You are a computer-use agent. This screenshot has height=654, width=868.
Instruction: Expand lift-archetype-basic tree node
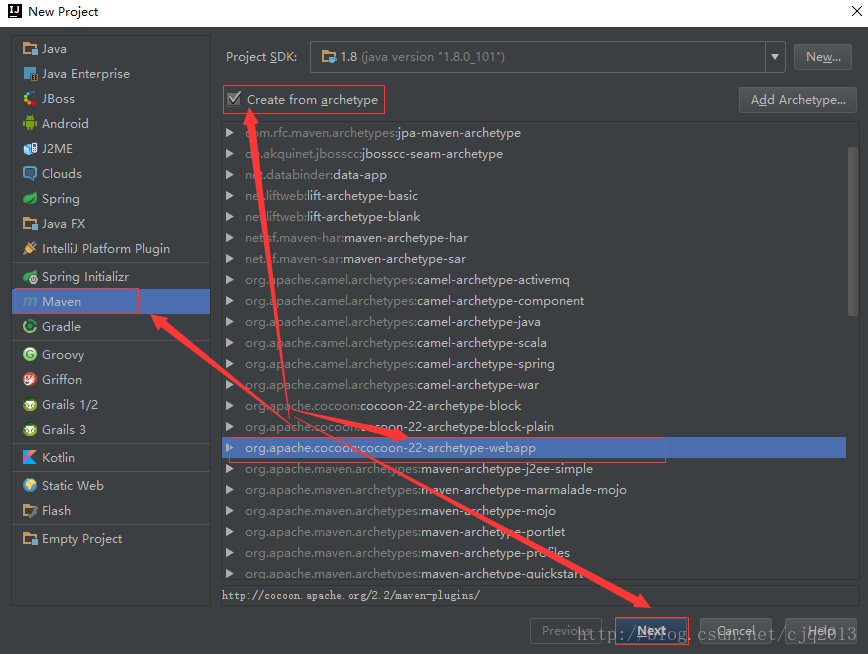click(x=230, y=196)
